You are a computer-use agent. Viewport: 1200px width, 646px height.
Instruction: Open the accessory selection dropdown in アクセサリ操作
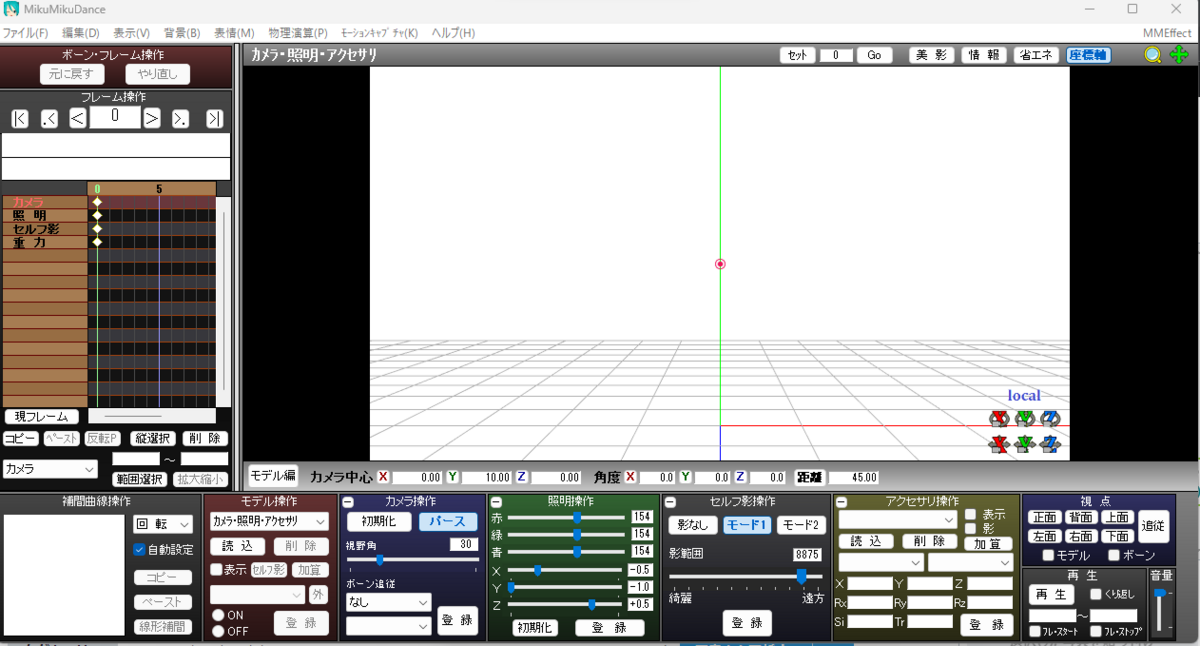tap(898, 520)
